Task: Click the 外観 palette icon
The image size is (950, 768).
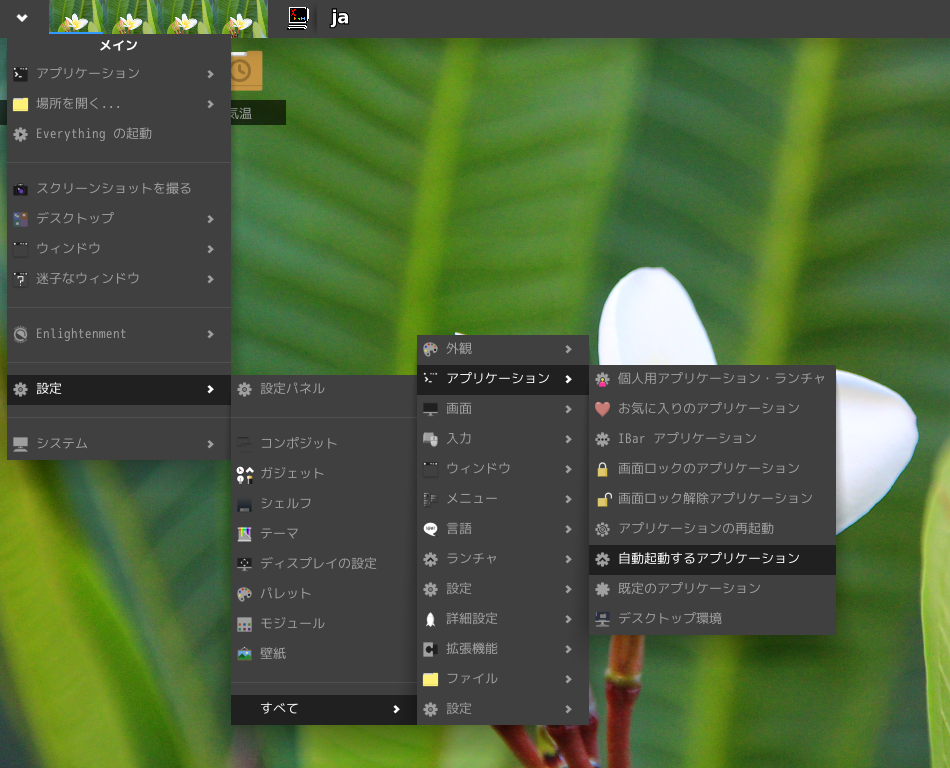Action: (x=430, y=349)
